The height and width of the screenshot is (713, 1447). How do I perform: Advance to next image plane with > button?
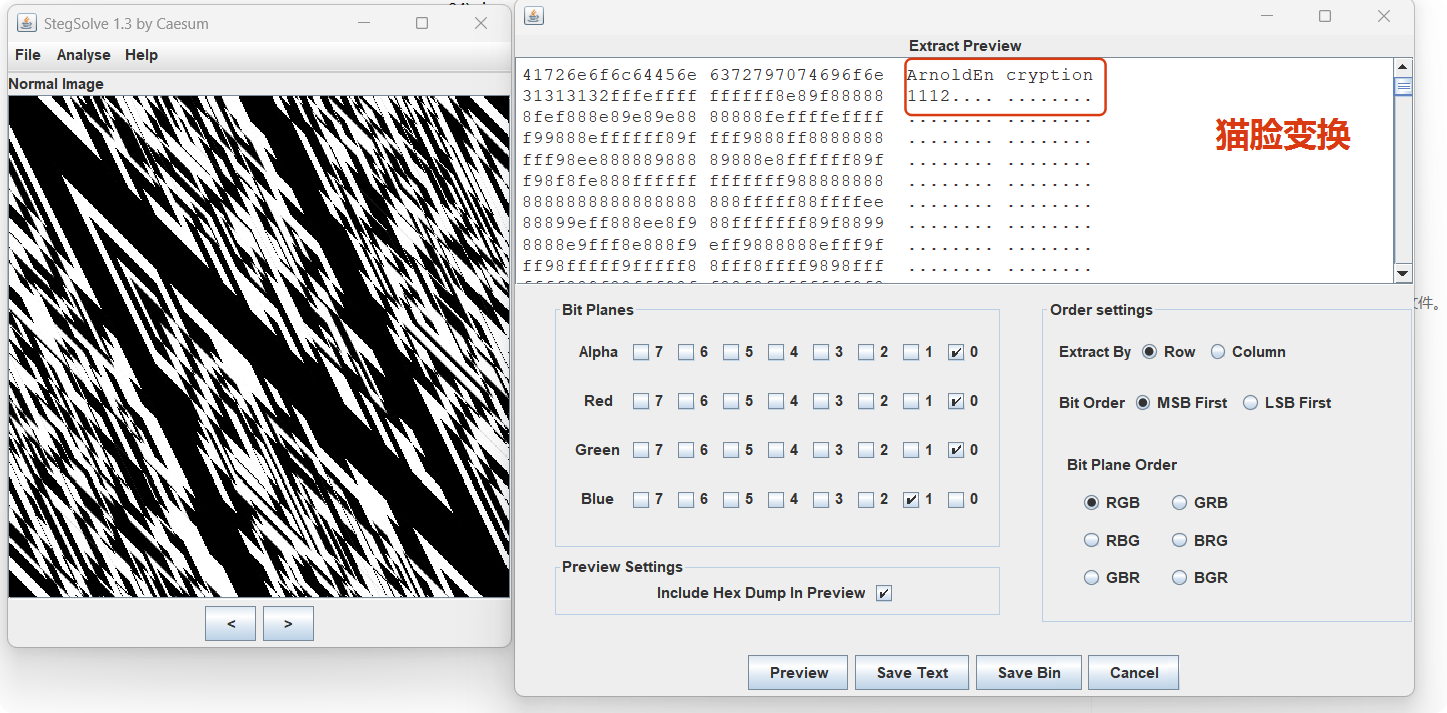(x=288, y=623)
